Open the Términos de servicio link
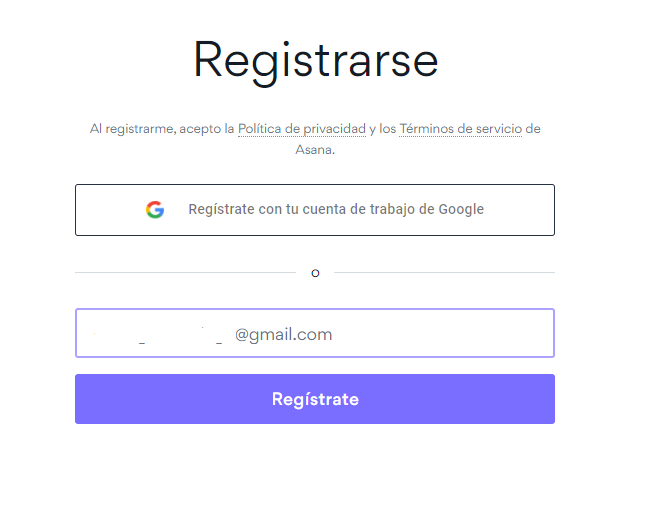 (460, 129)
